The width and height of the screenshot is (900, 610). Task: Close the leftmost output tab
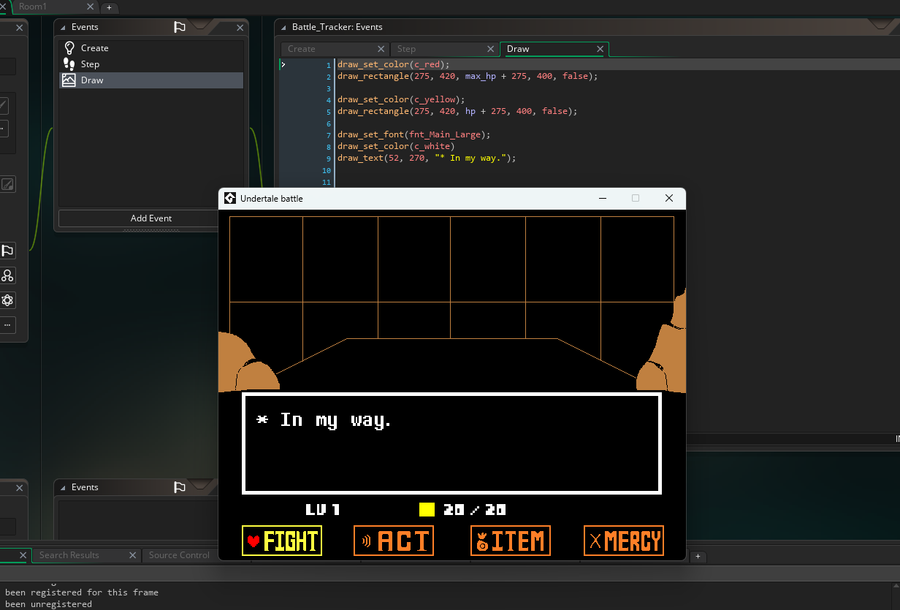(23, 555)
